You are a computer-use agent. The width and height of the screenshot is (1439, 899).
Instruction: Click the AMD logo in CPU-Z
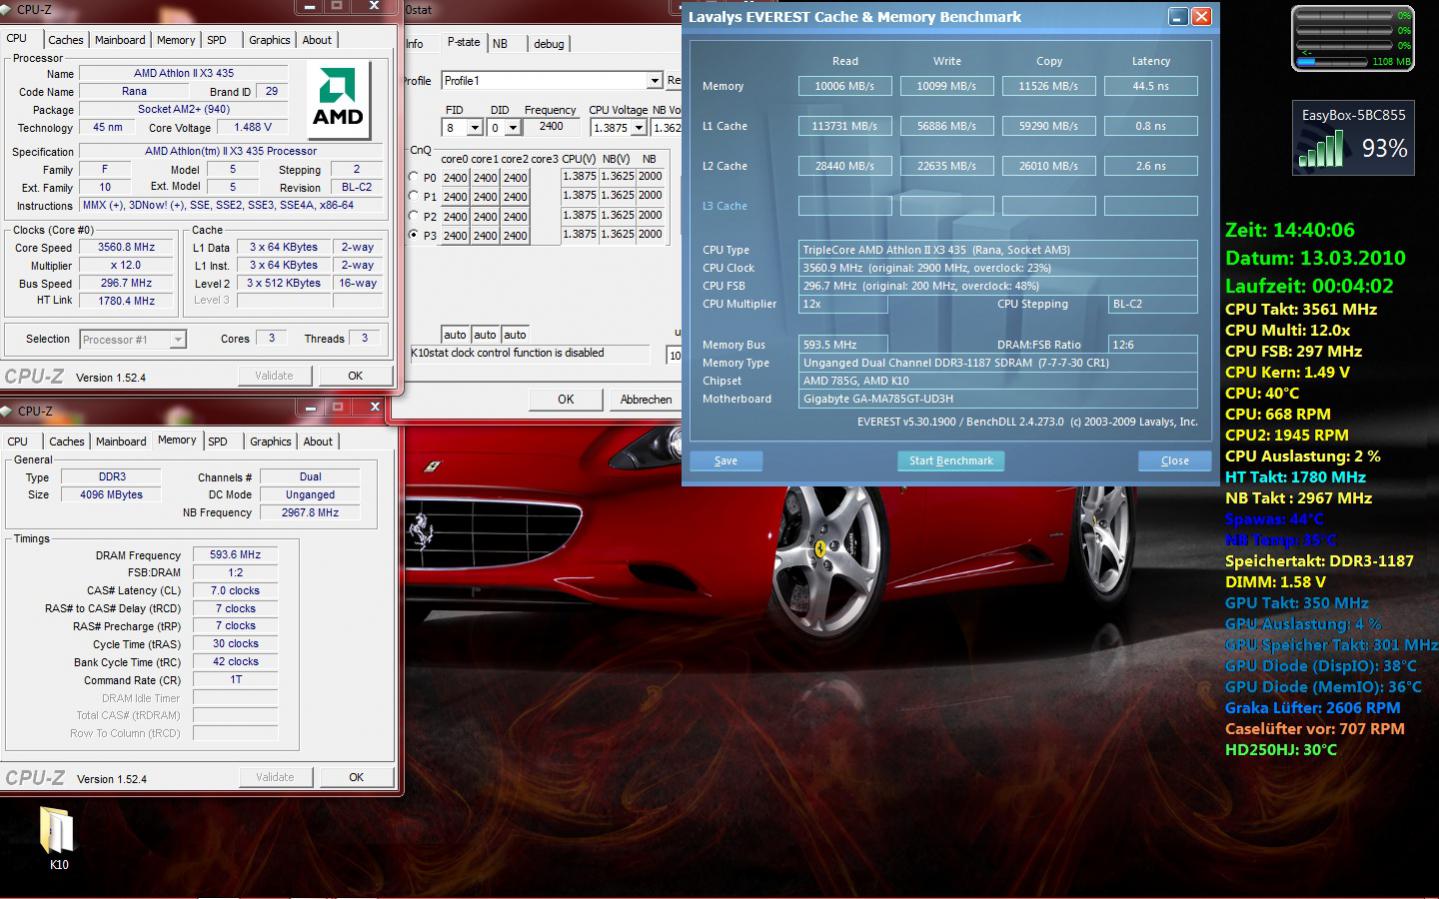338,99
